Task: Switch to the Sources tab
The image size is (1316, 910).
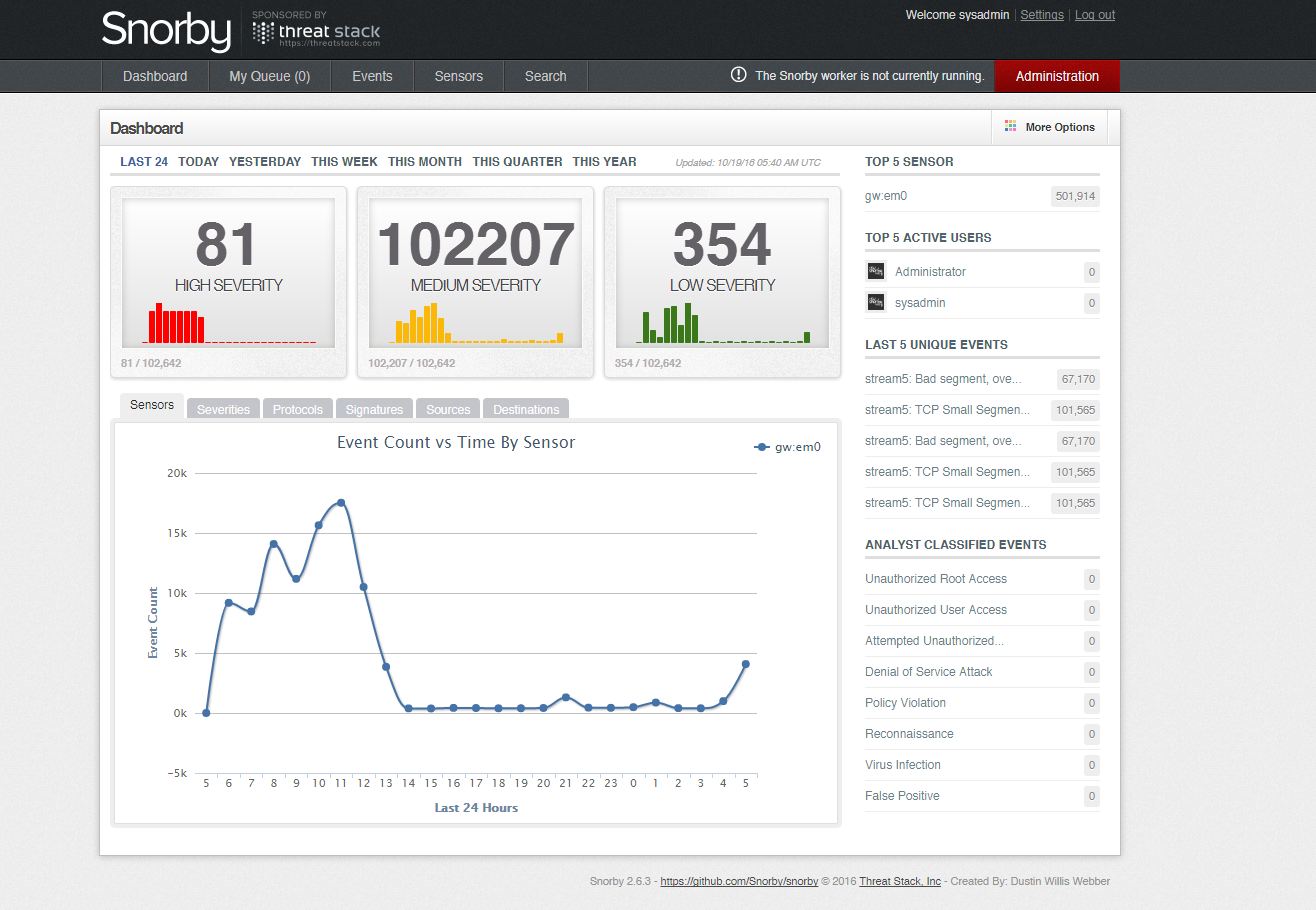Action: pos(448,409)
